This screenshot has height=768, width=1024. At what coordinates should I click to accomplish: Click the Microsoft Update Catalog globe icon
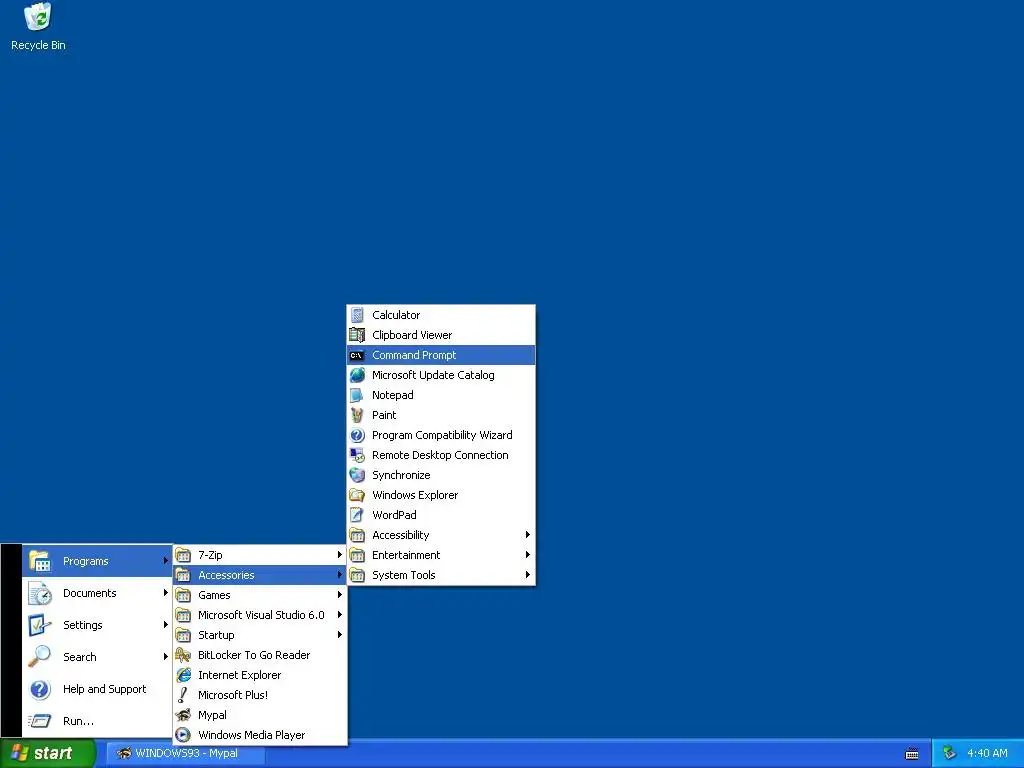coord(357,375)
